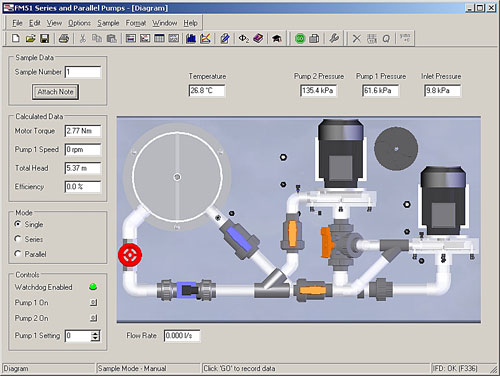Click the last greyed toolbar icon
The width and height of the screenshot is (500, 376).
[405, 38]
